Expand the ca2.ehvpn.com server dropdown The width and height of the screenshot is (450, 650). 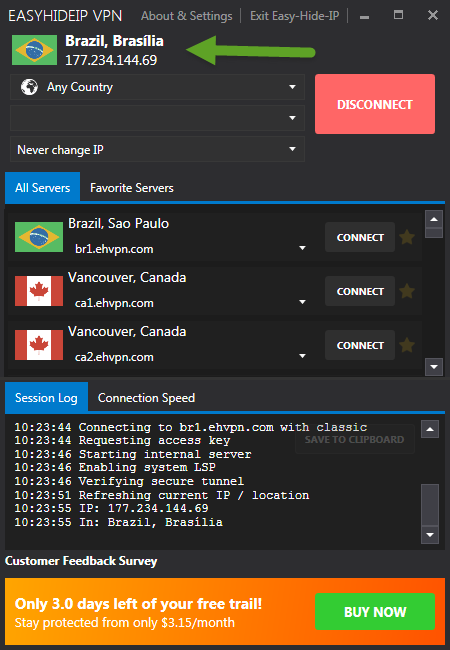[302, 356]
